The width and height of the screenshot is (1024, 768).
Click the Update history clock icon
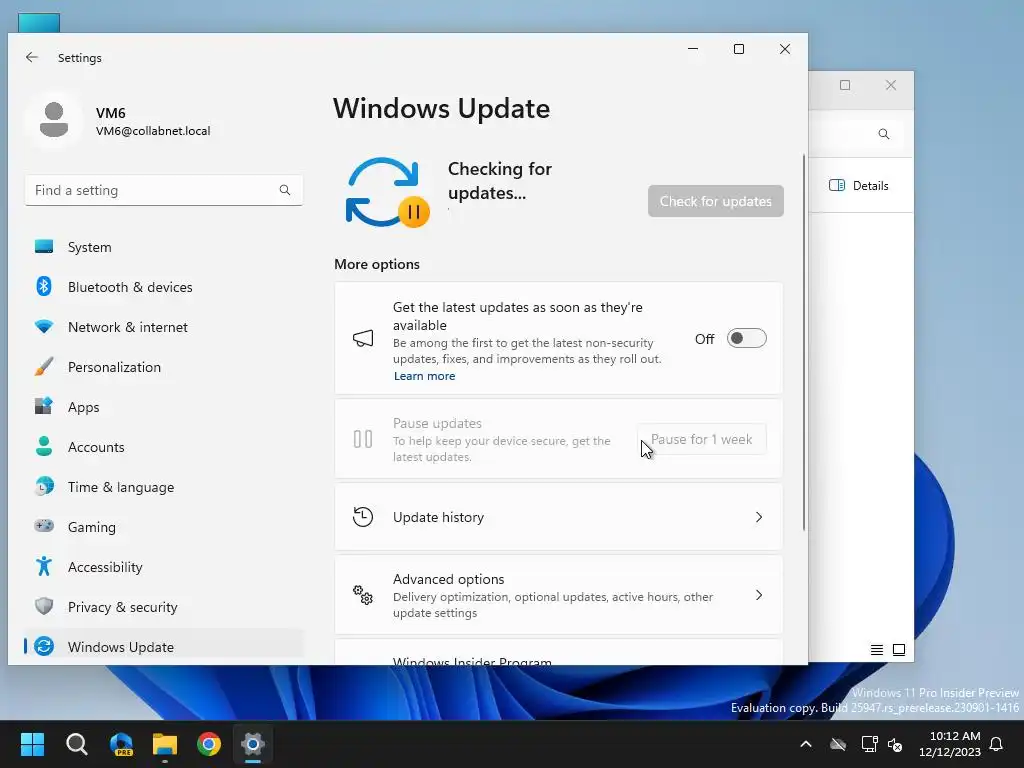pos(362,517)
